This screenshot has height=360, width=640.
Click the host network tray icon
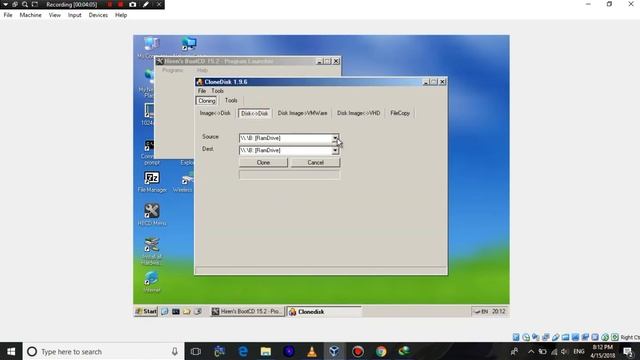click(x=554, y=351)
